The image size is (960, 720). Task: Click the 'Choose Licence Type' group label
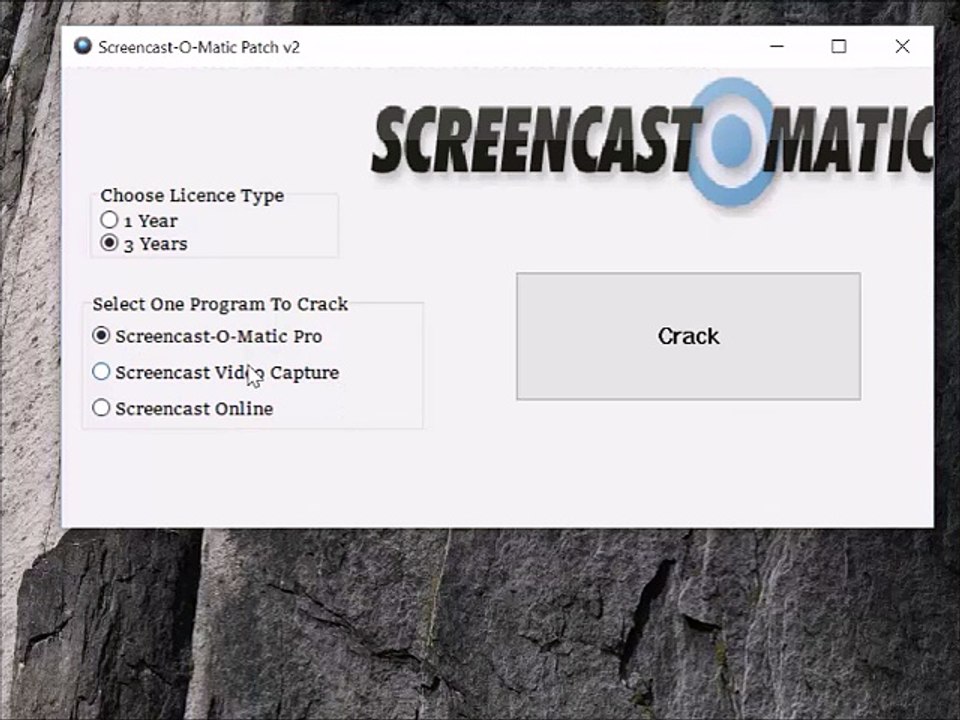(x=192, y=195)
